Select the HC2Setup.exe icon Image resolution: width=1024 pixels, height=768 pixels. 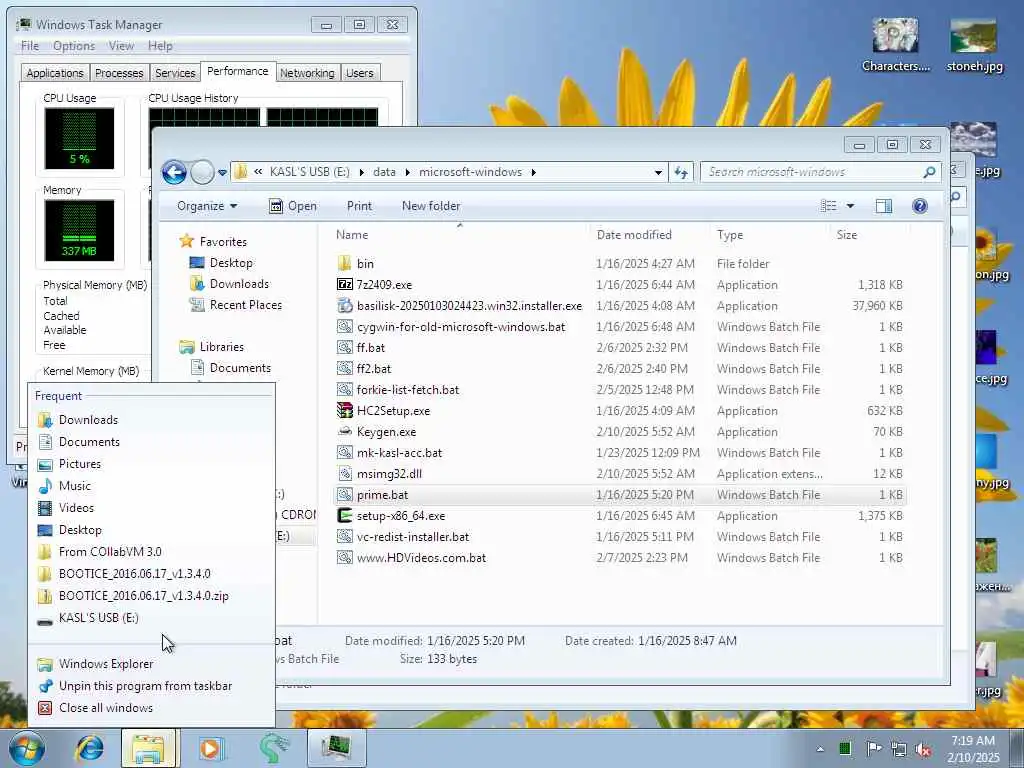[345, 410]
